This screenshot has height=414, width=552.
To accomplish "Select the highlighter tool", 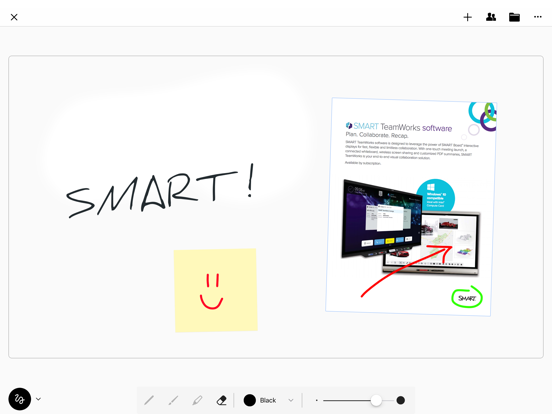I will coord(197,400).
